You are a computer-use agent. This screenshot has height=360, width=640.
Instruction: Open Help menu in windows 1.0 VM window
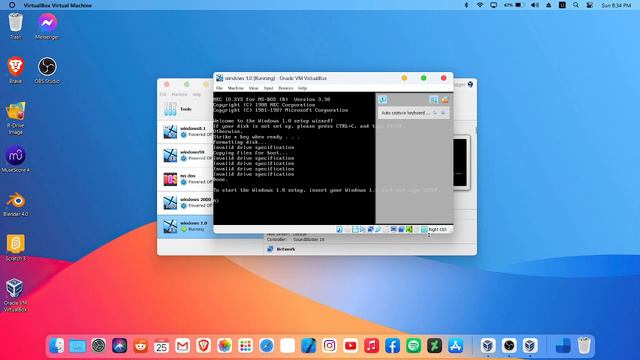[x=302, y=88]
